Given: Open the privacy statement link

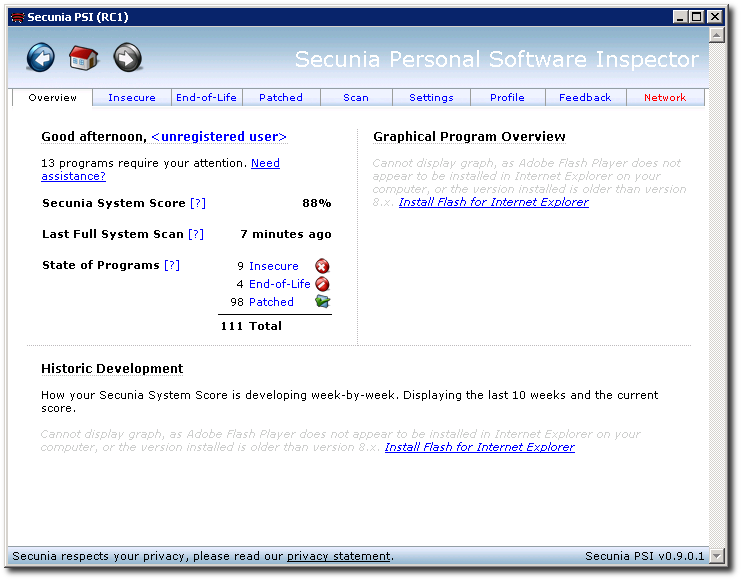Looking at the screenshot, I should 338,556.
